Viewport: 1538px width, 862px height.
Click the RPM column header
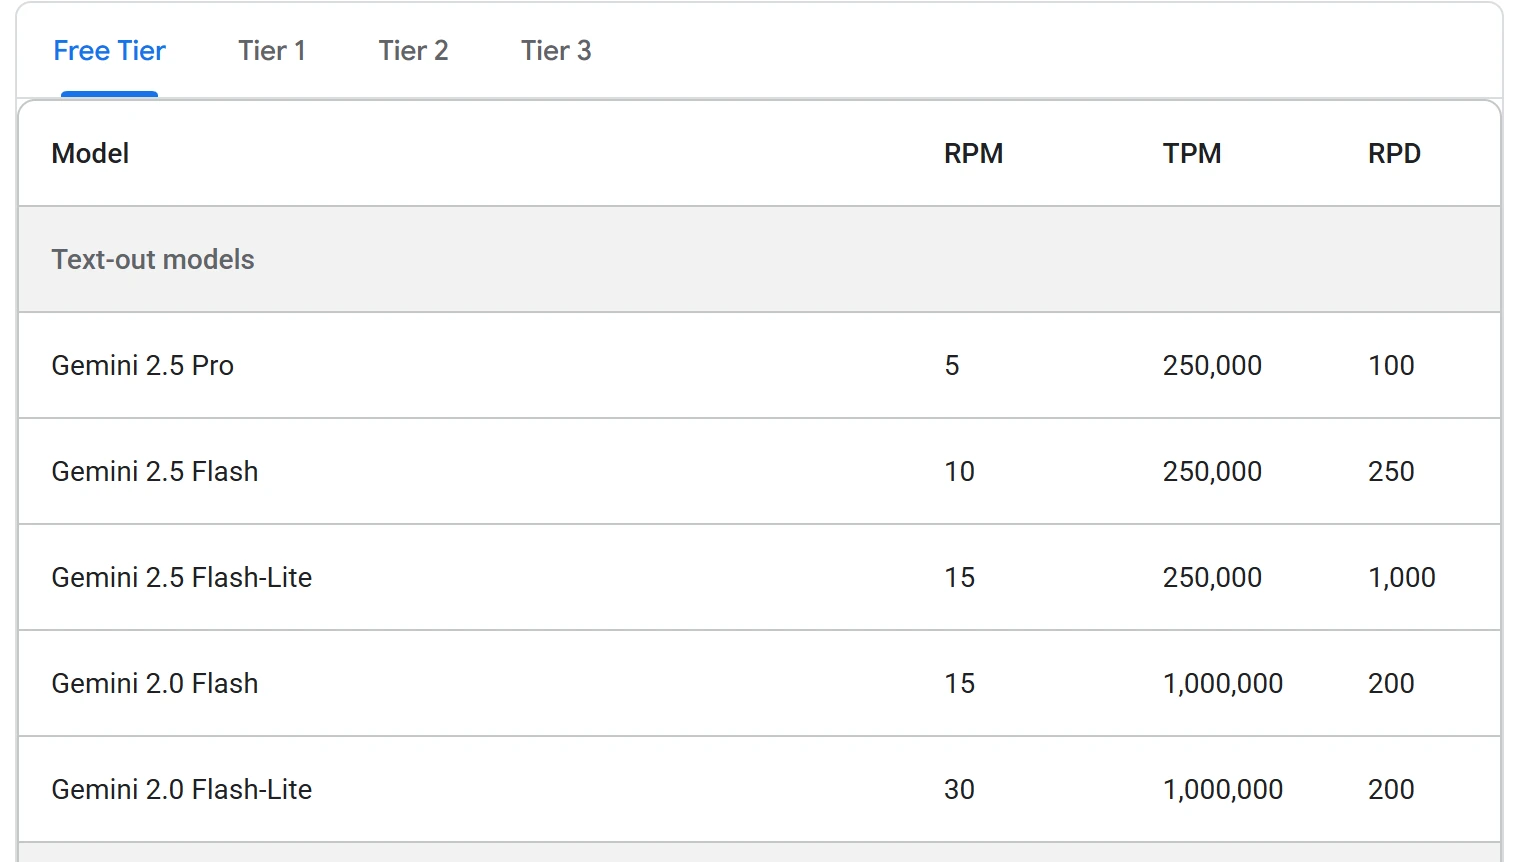click(x=973, y=153)
